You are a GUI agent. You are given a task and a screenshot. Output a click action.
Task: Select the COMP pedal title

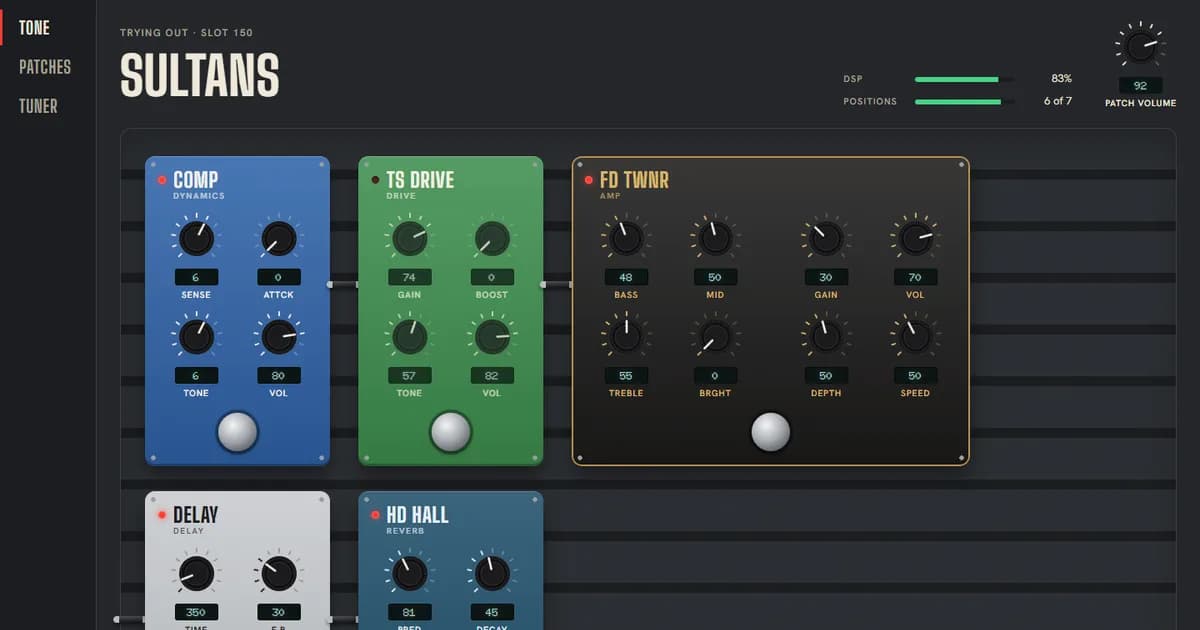click(196, 180)
